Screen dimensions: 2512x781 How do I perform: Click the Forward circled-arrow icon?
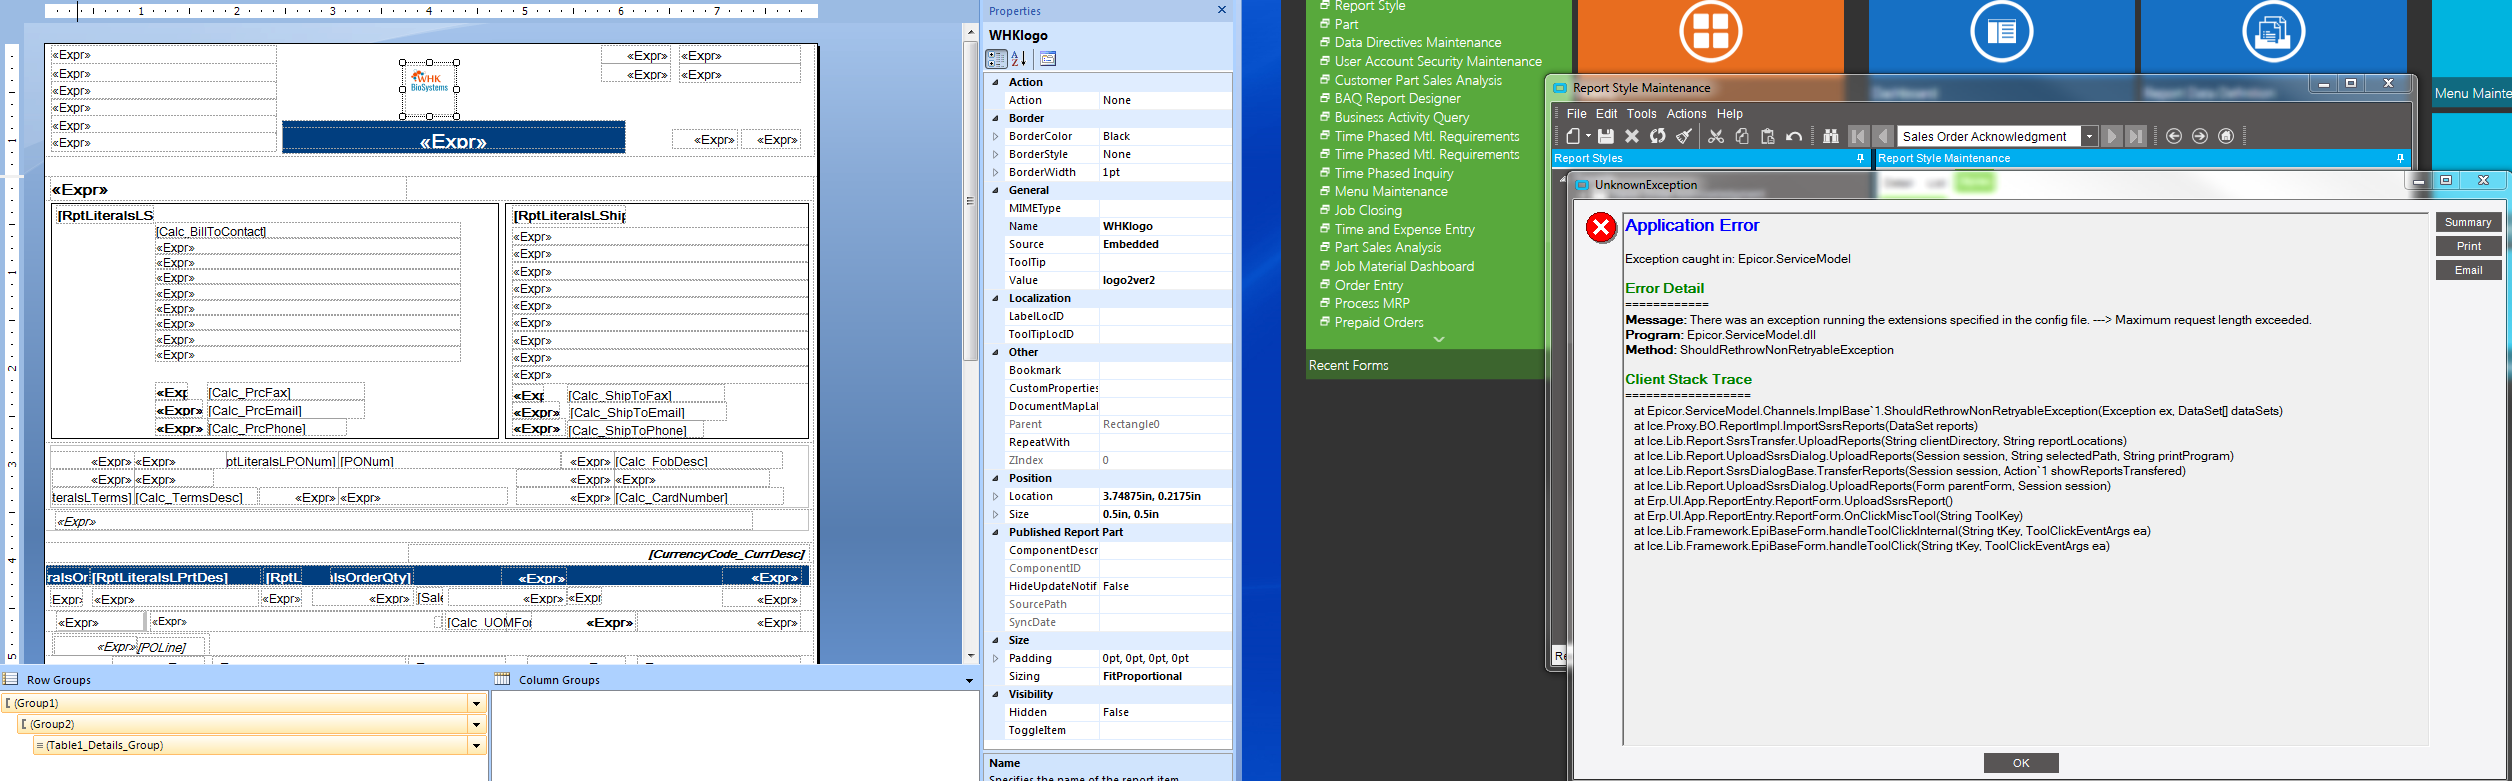click(x=2200, y=136)
